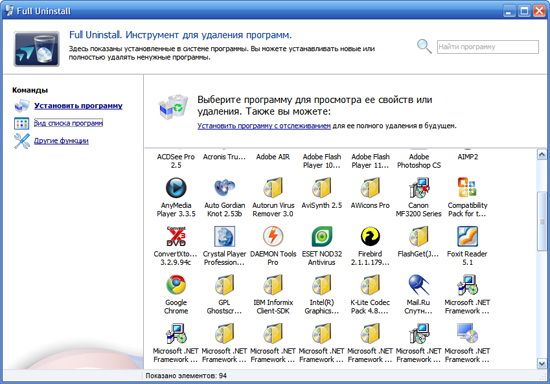Select the Google Chrome icon

coord(176,284)
